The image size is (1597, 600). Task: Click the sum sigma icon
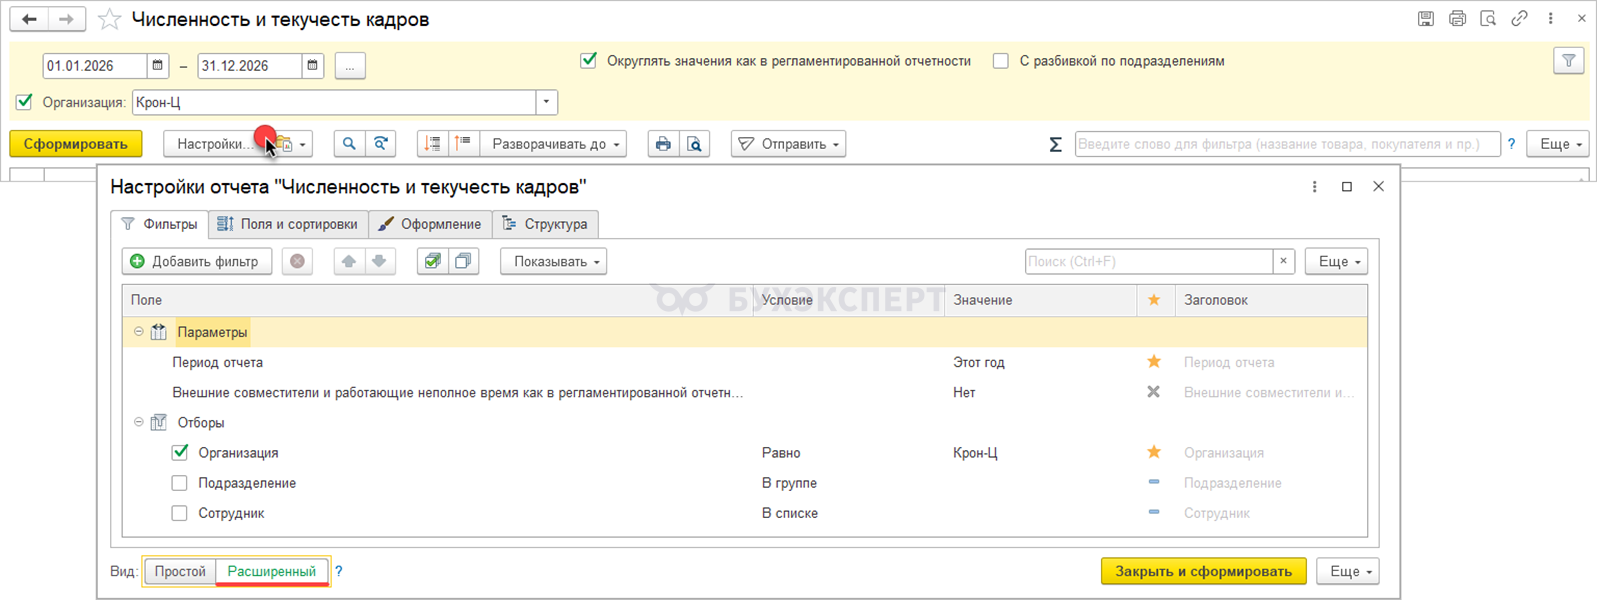[x=1055, y=144]
